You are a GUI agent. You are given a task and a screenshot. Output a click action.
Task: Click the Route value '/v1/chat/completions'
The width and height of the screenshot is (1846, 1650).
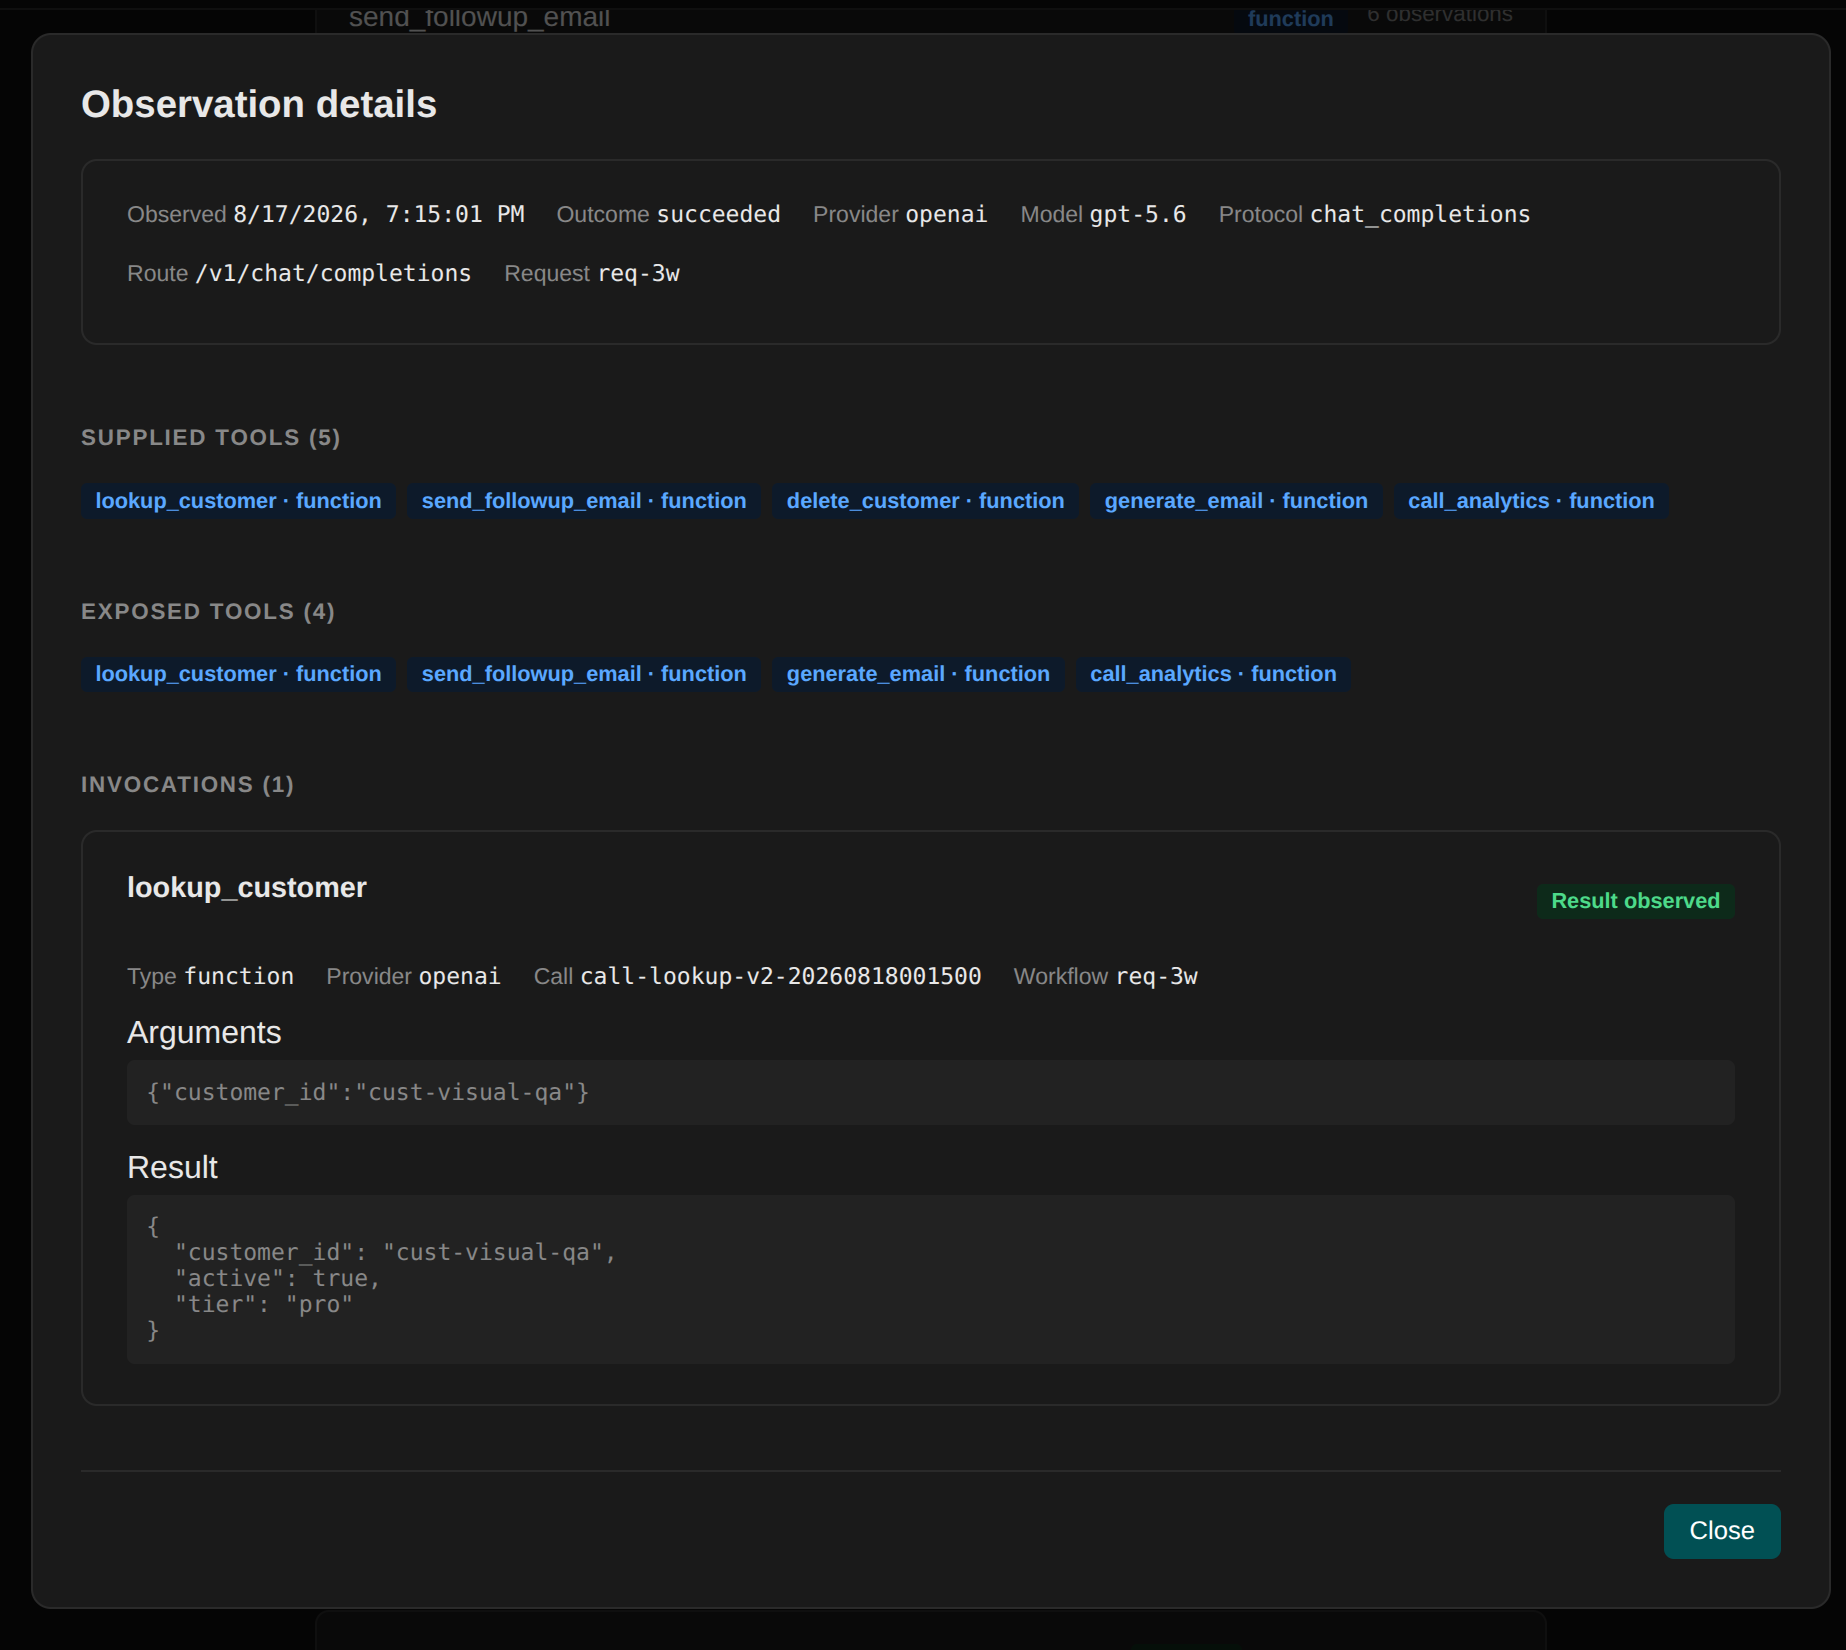click(x=333, y=274)
